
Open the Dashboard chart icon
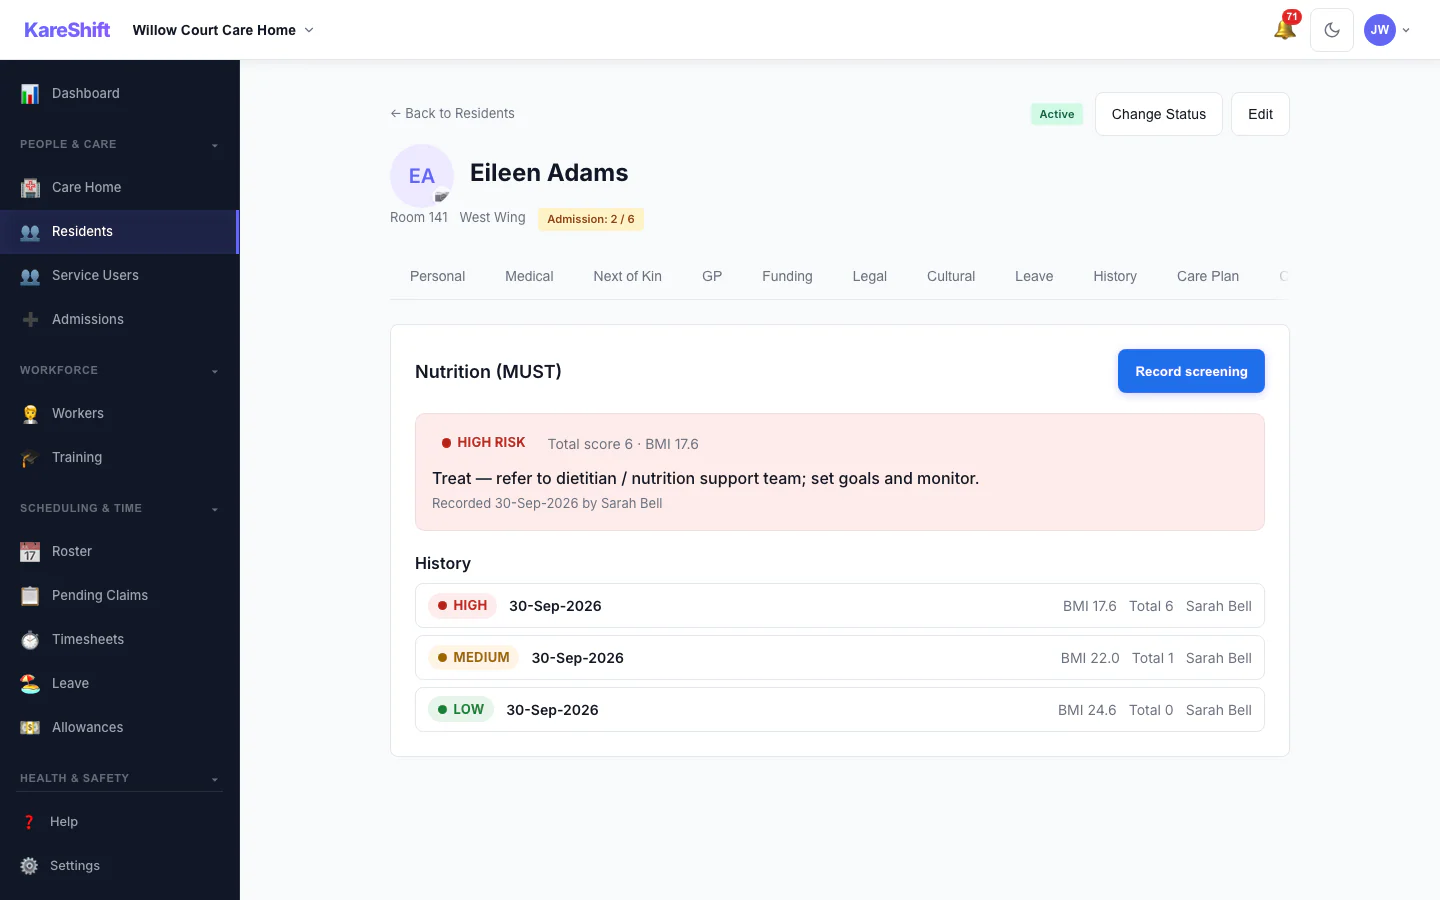(x=30, y=94)
